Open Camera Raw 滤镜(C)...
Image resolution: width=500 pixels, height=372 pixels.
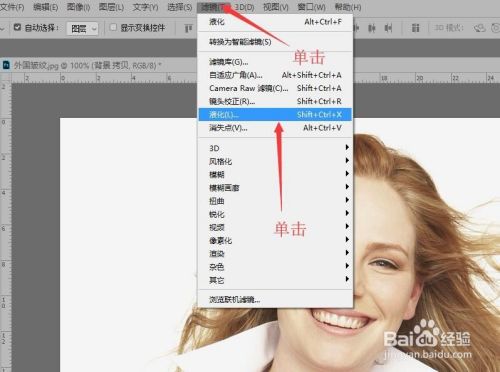(275, 88)
